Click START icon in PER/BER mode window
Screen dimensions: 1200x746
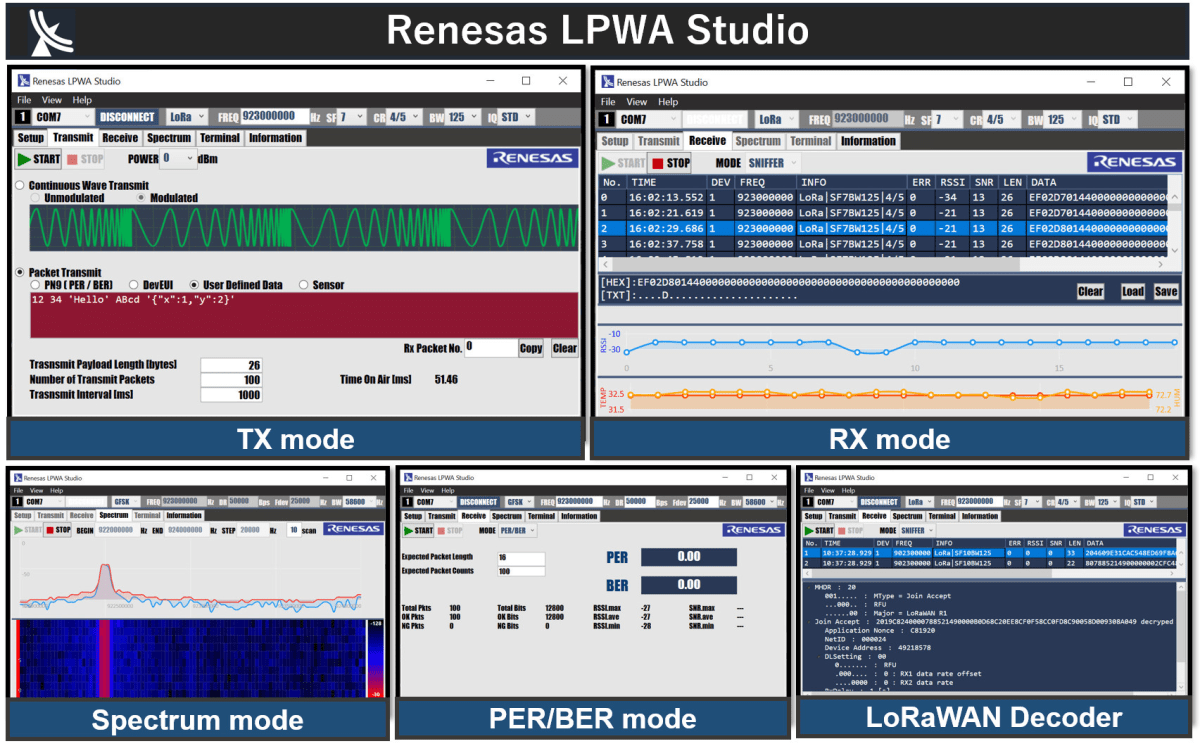pyautogui.click(x=407, y=531)
